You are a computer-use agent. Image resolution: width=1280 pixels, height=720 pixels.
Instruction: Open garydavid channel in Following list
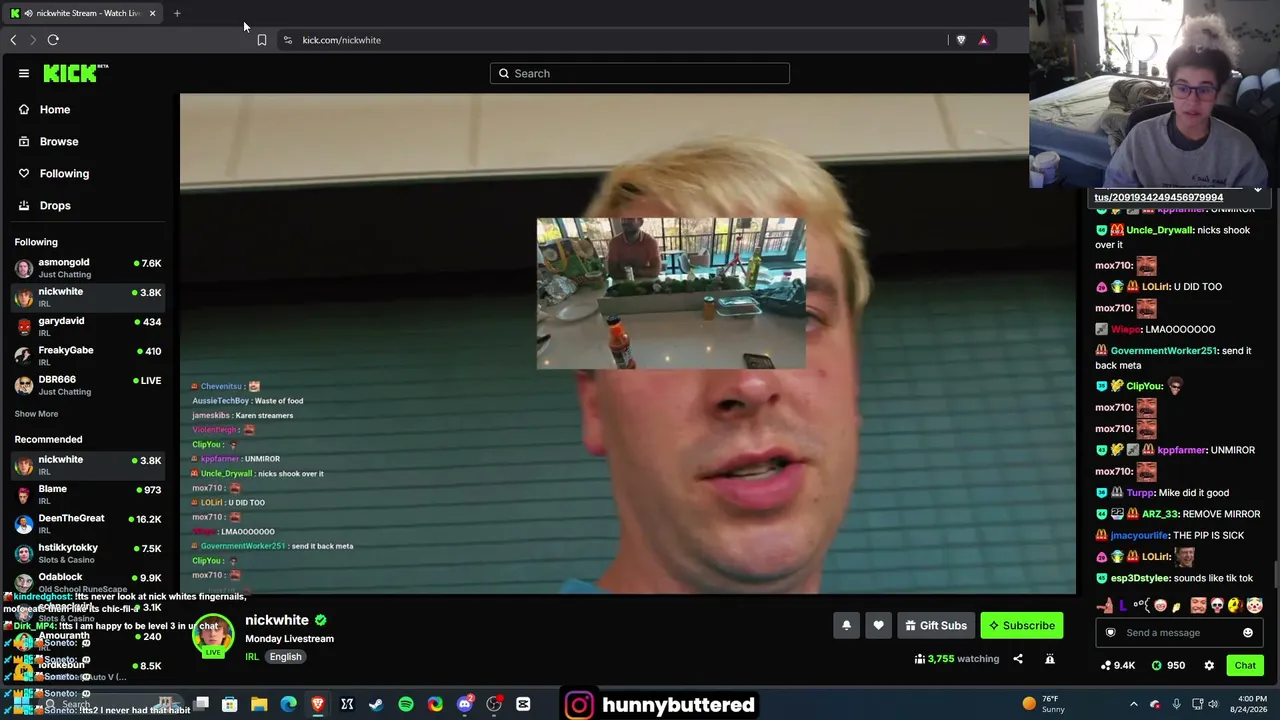pyautogui.click(x=88, y=326)
